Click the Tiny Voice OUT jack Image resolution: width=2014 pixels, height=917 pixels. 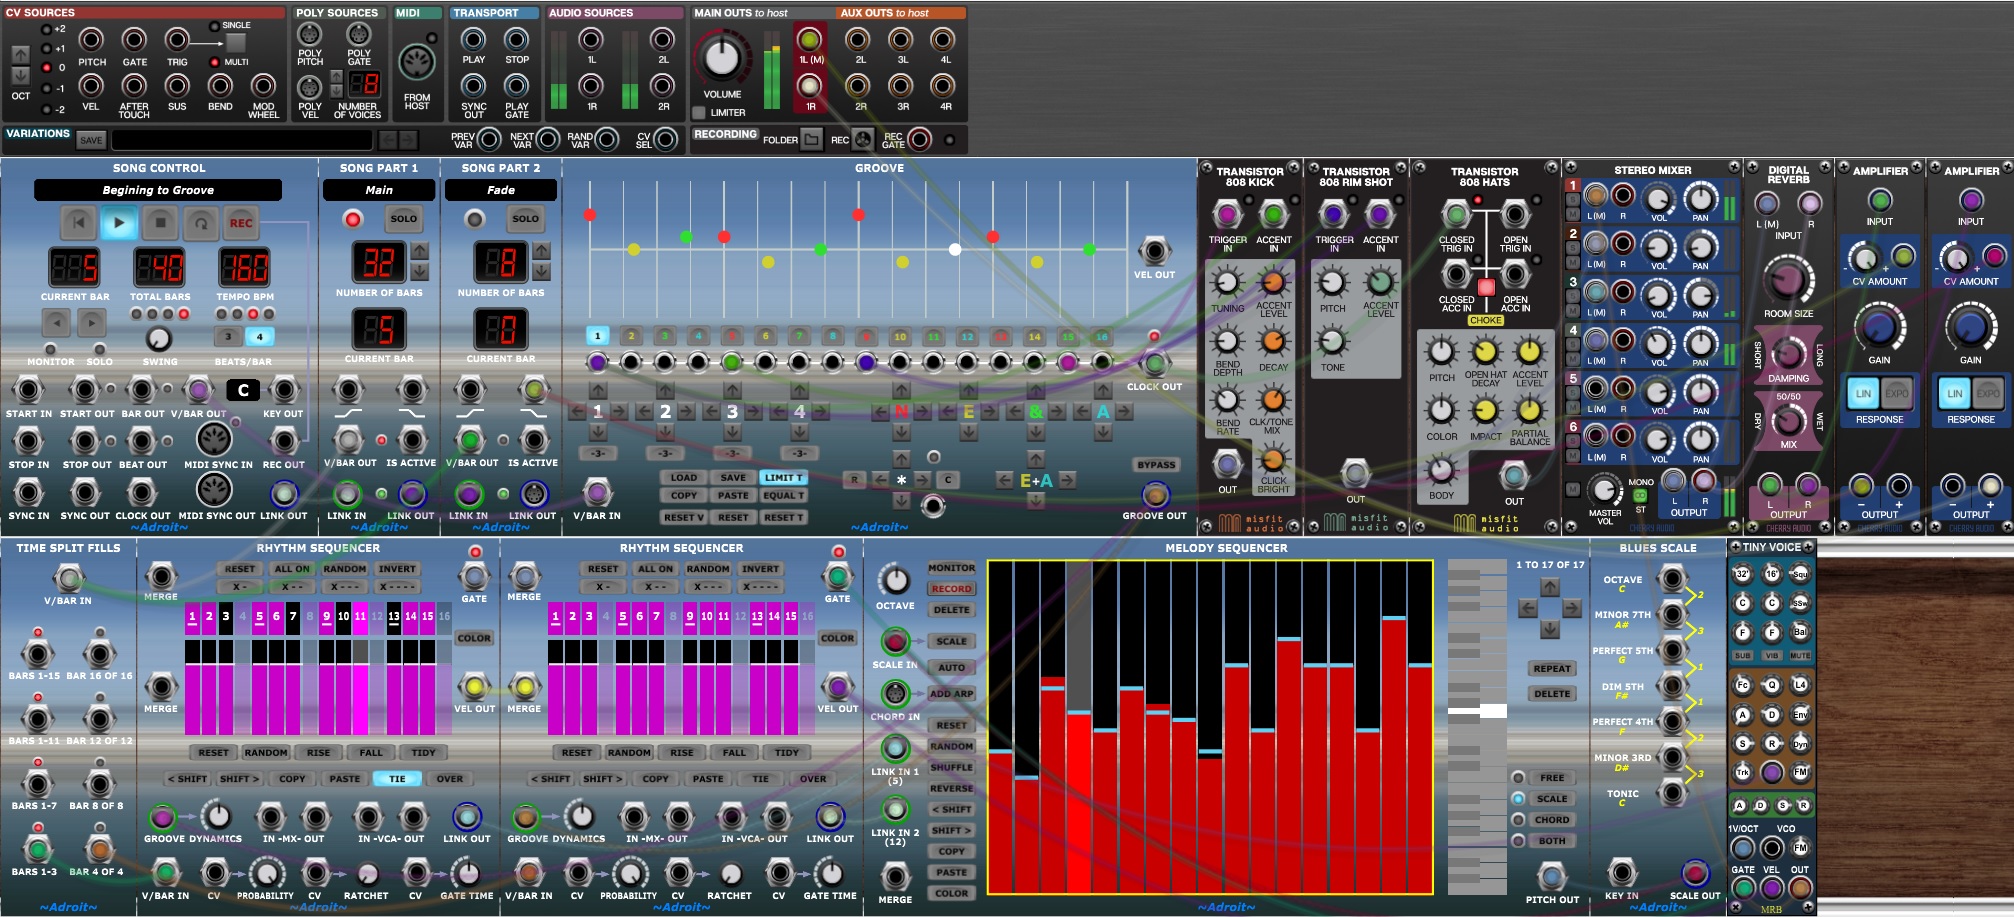tap(1800, 888)
